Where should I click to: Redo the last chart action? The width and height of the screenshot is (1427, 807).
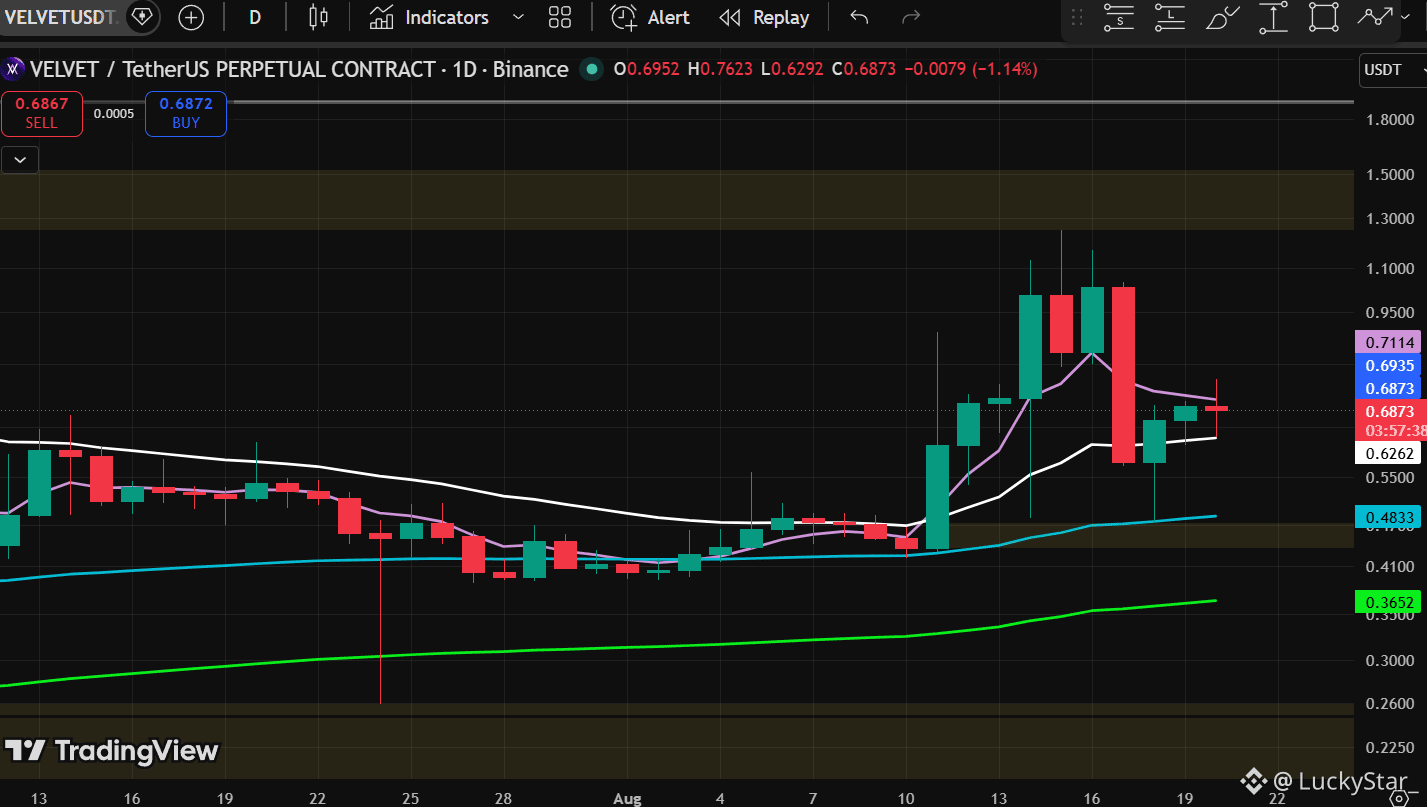tap(910, 17)
